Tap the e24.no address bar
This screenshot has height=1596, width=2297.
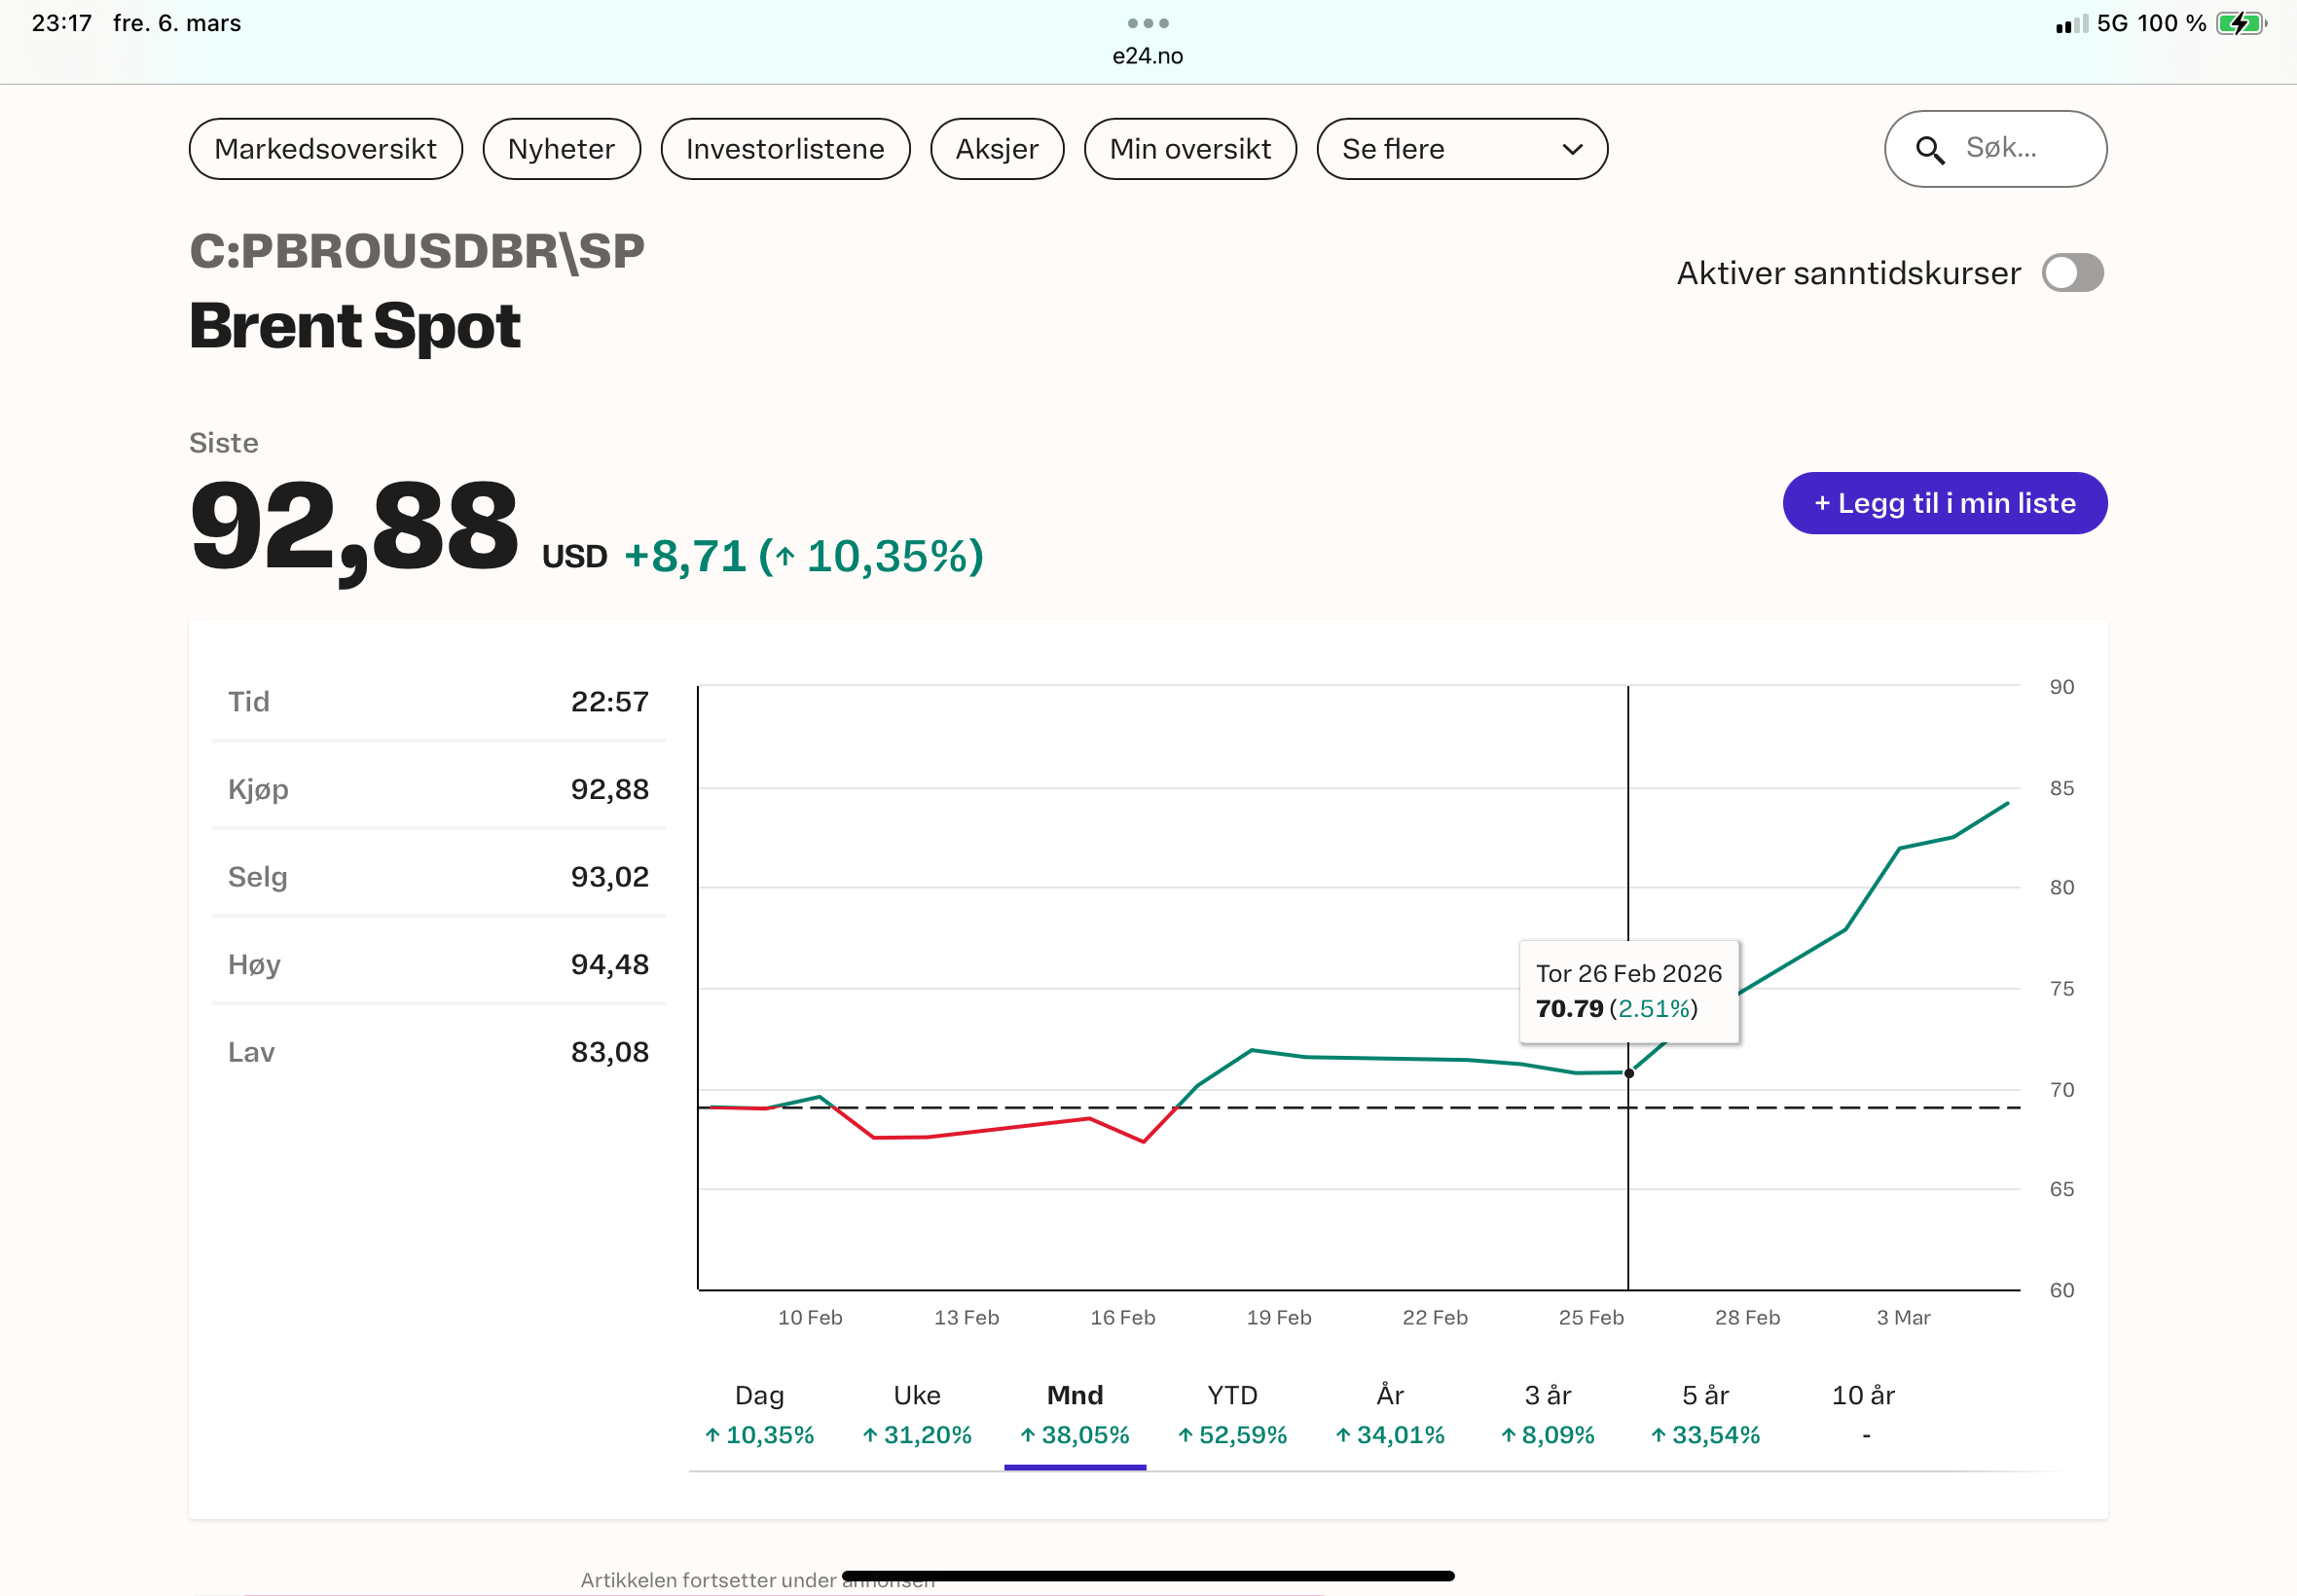tap(1147, 56)
